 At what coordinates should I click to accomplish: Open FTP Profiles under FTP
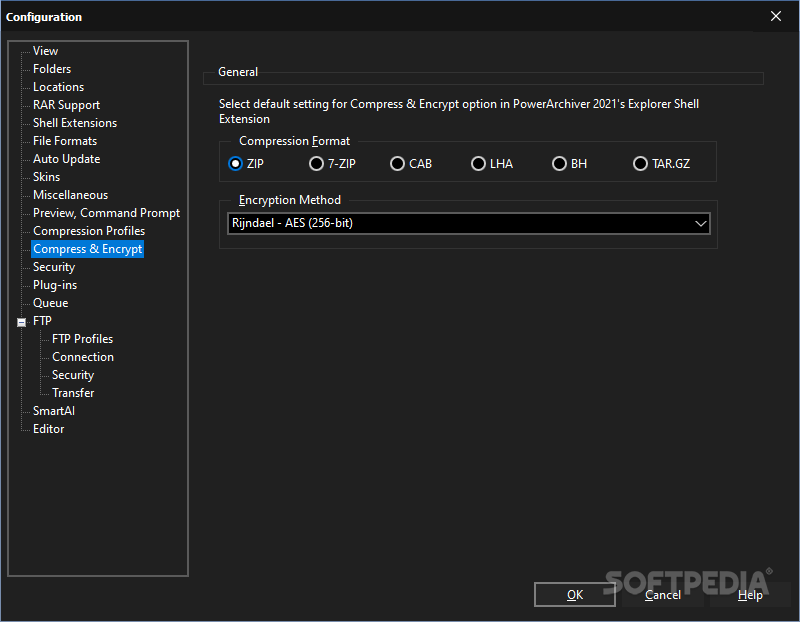pyautogui.click(x=82, y=339)
